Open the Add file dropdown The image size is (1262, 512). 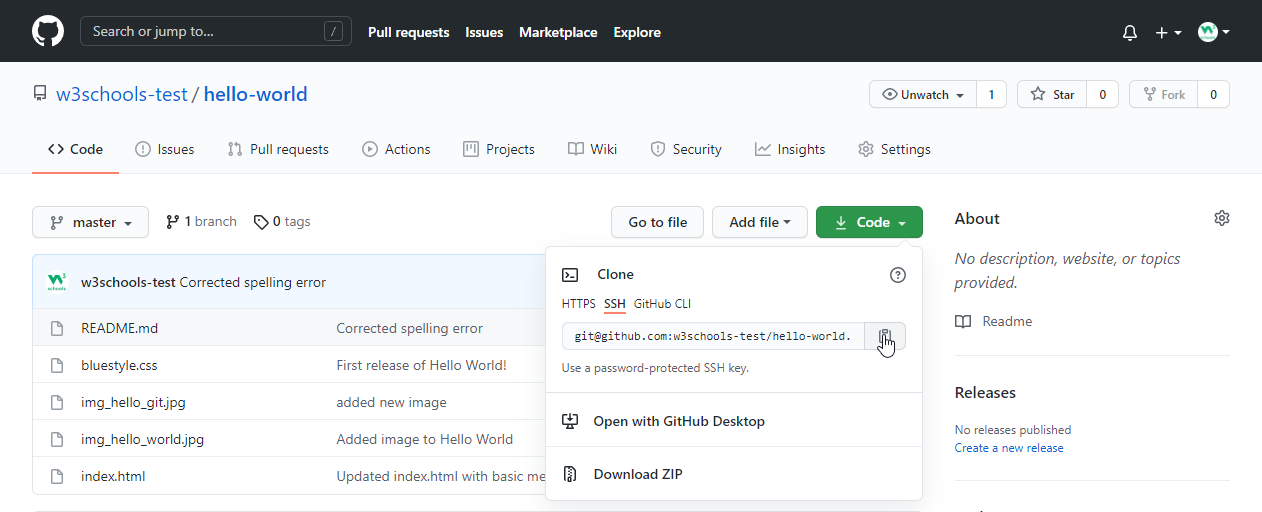pos(759,222)
